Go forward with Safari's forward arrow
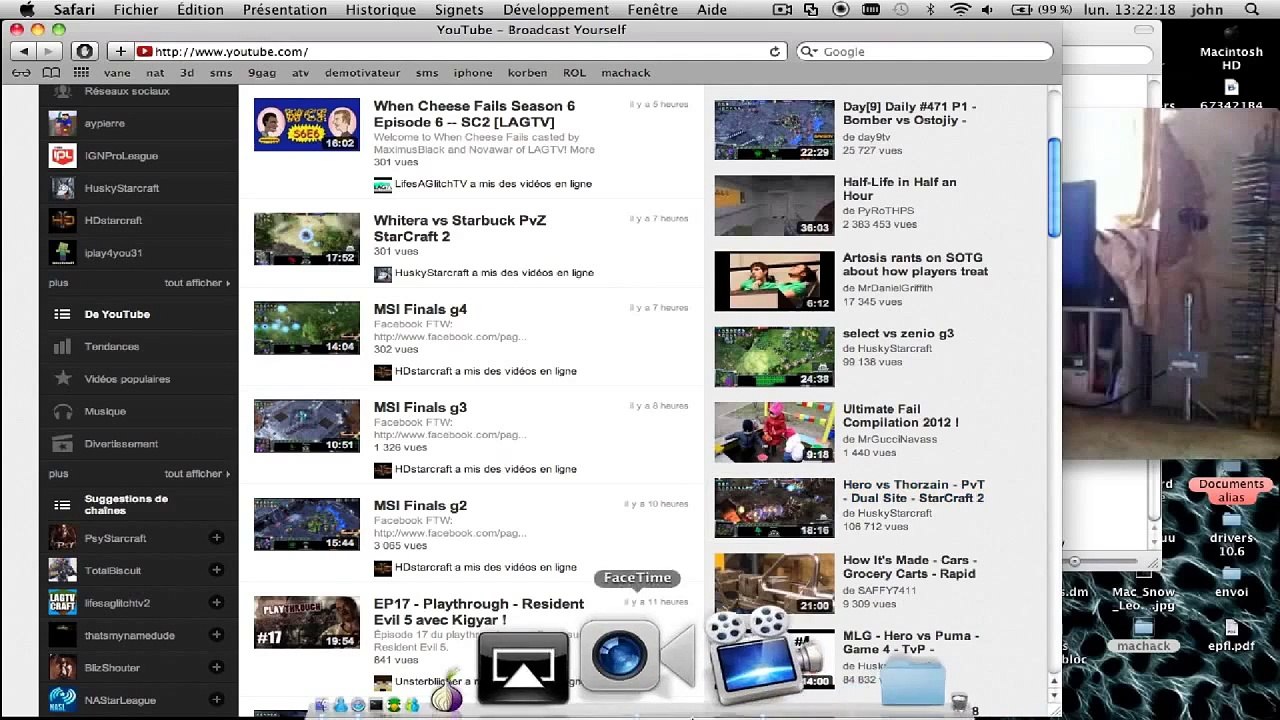 (x=50, y=51)
